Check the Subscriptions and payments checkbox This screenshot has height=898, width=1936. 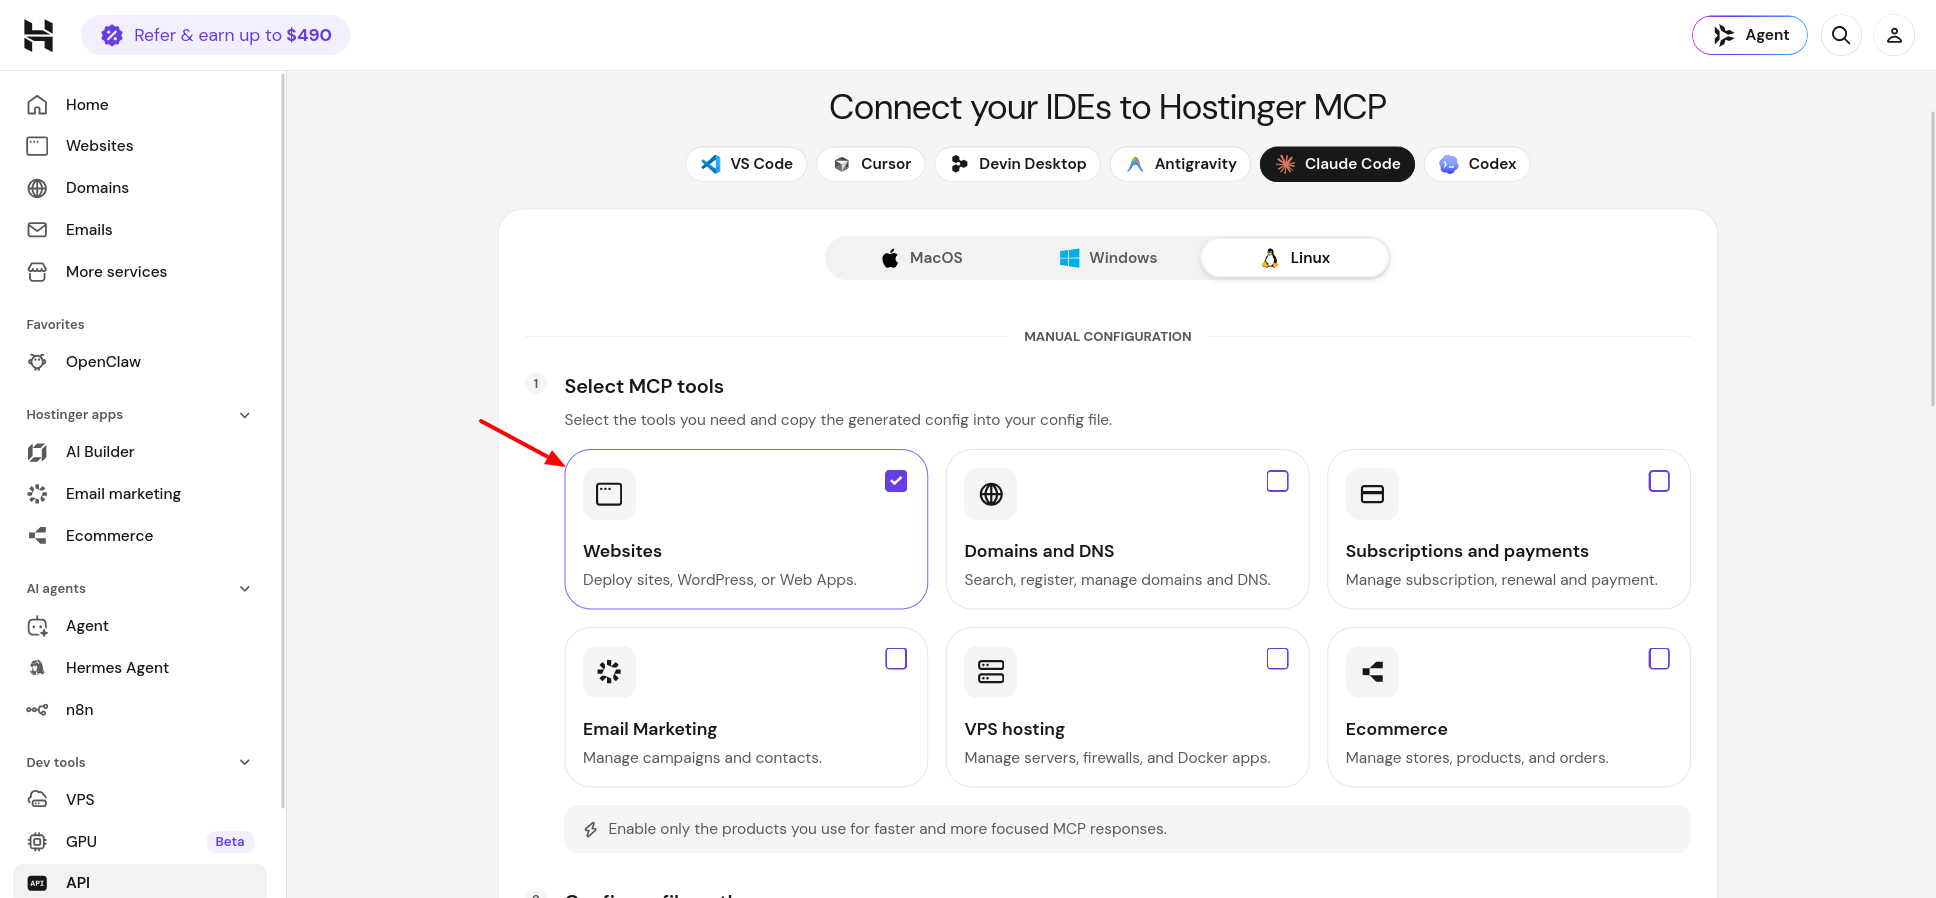(1659, 481)
